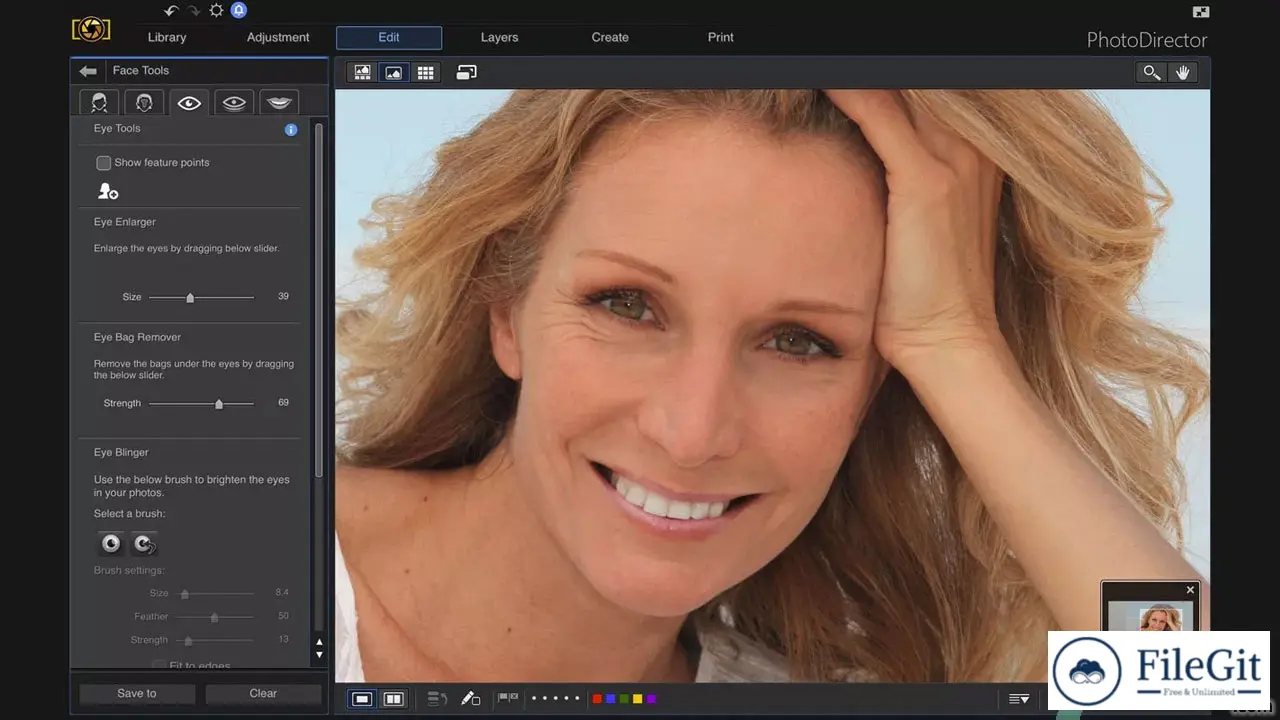Click the Face Tools panel scrollbar

[x=319, y=300]
